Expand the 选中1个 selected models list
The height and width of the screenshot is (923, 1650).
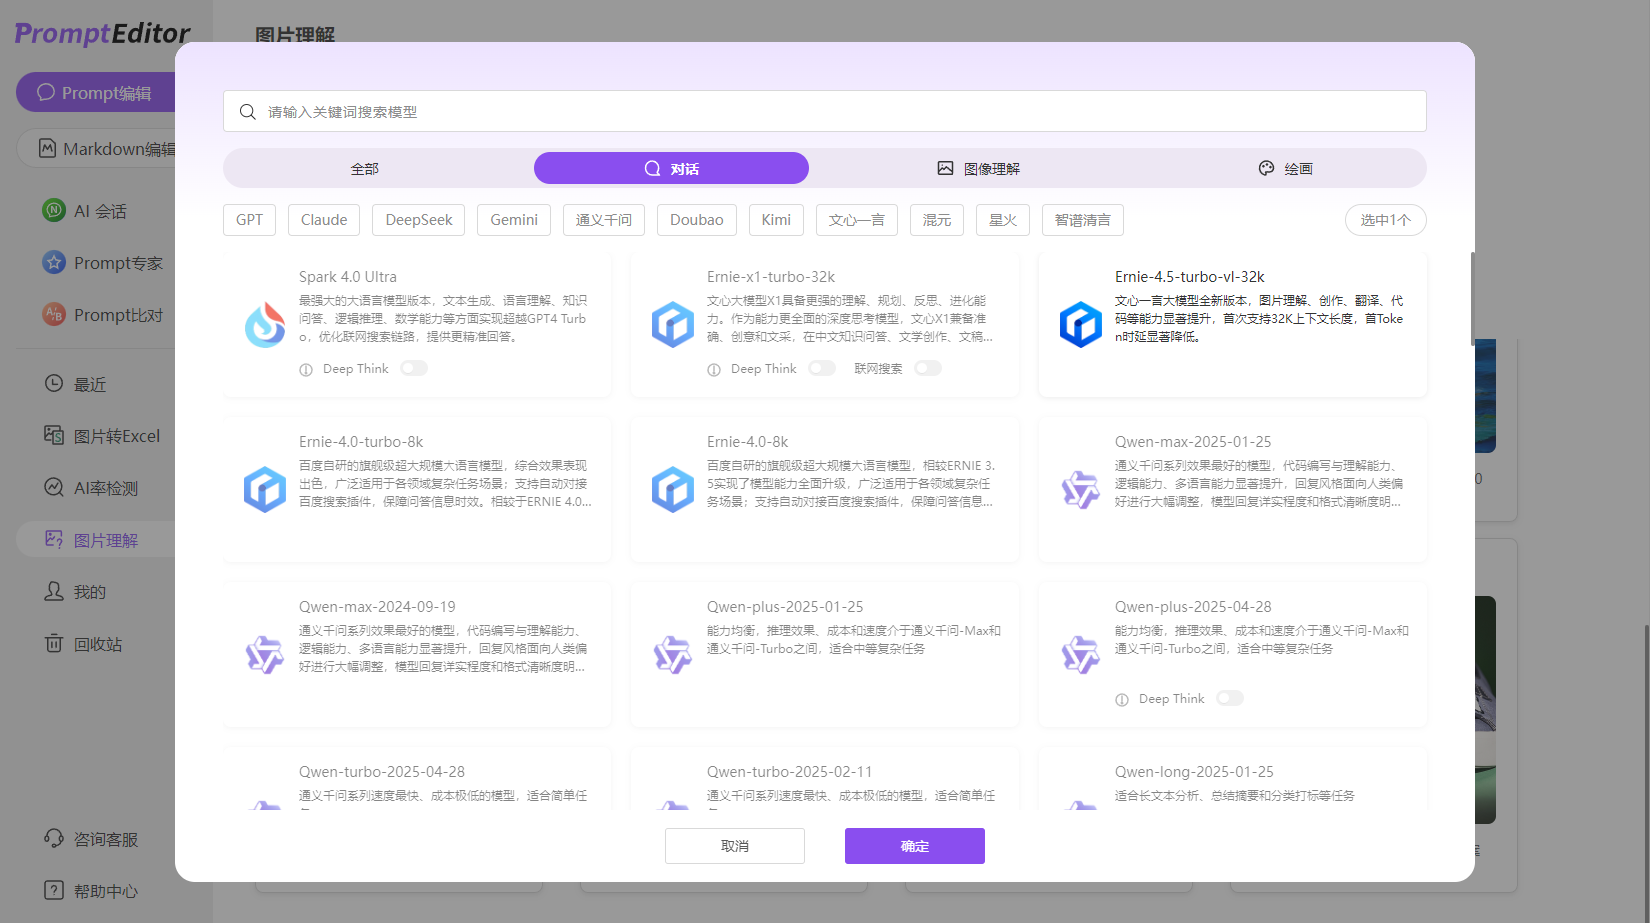tap(1385, 220)
